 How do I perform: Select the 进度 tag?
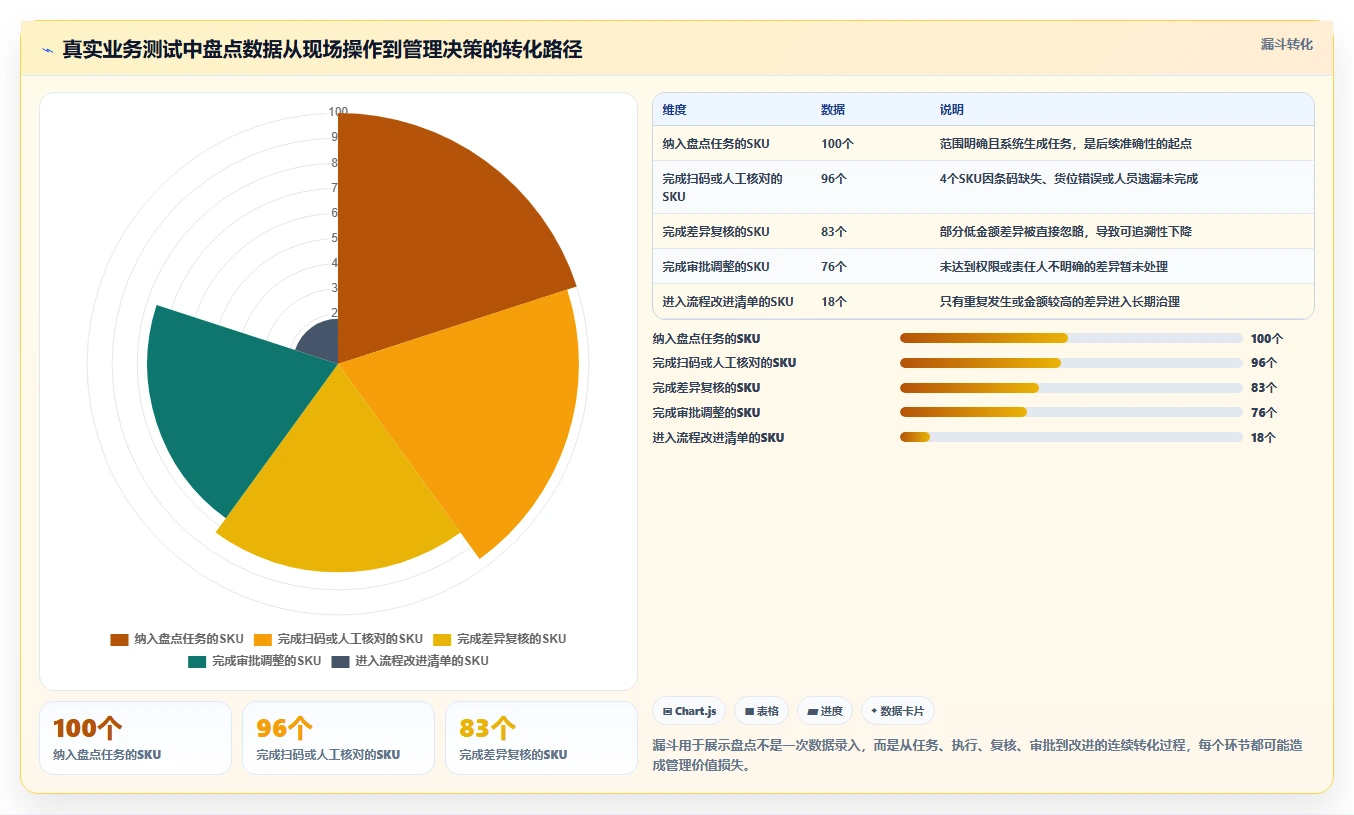click(825, 711)
